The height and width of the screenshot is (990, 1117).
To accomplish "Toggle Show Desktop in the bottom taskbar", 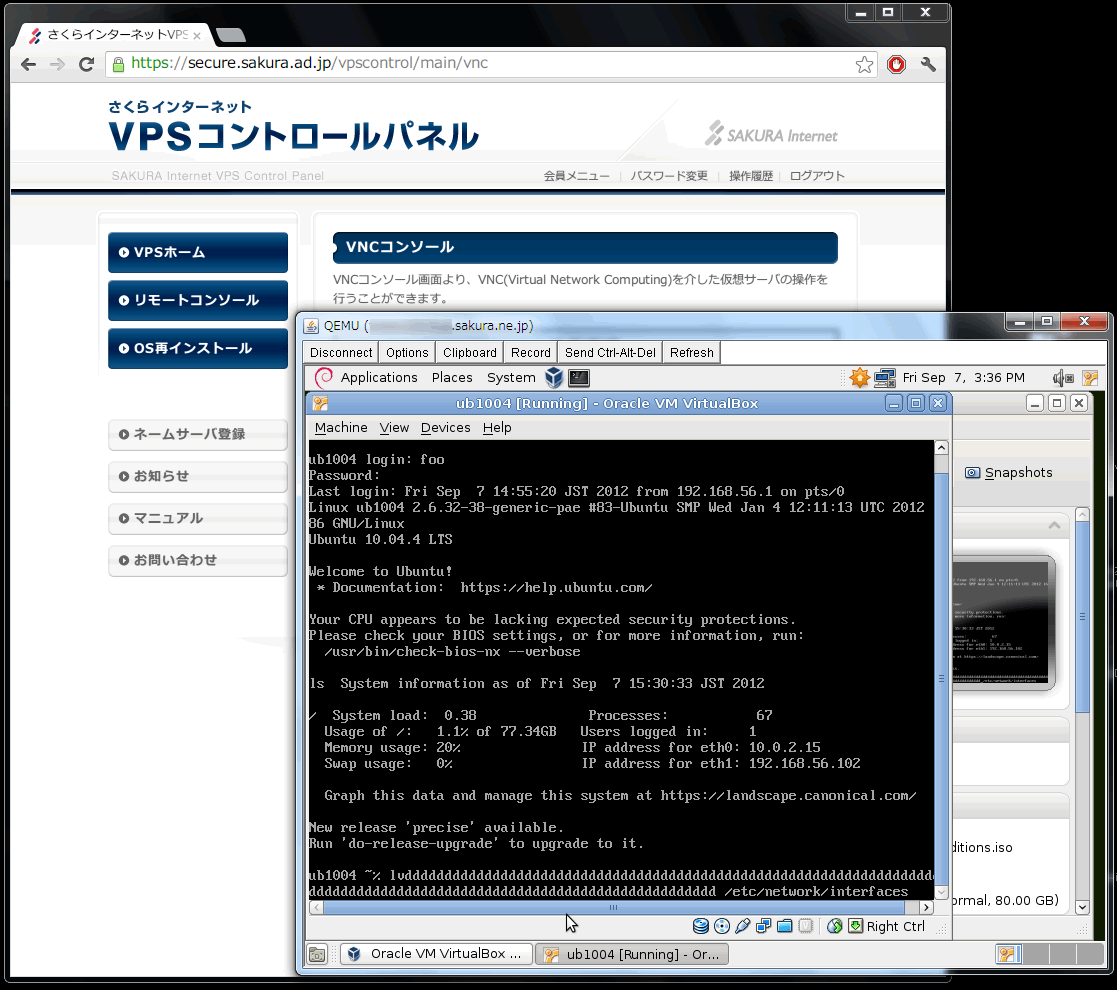I will click(316, 953).
